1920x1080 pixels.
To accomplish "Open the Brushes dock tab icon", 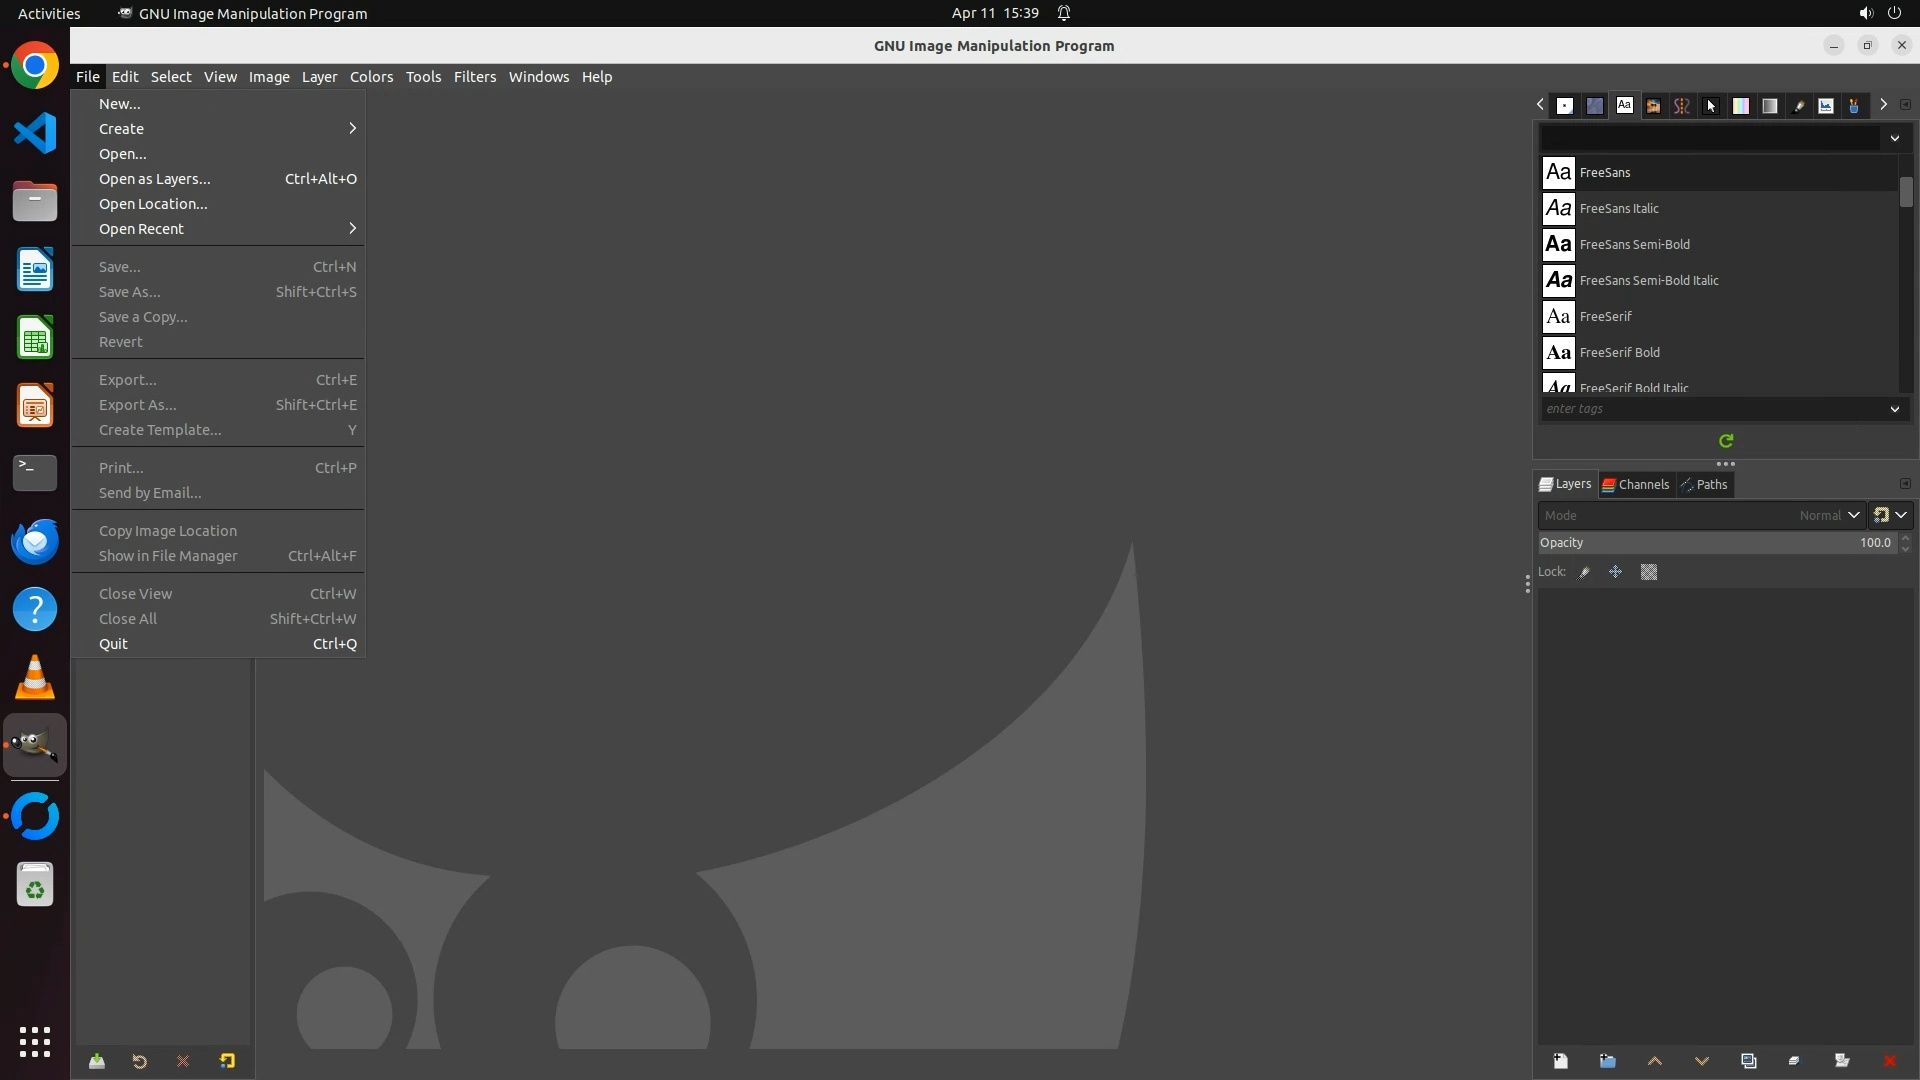I will pyautogui.click(x=1565, y=105).
